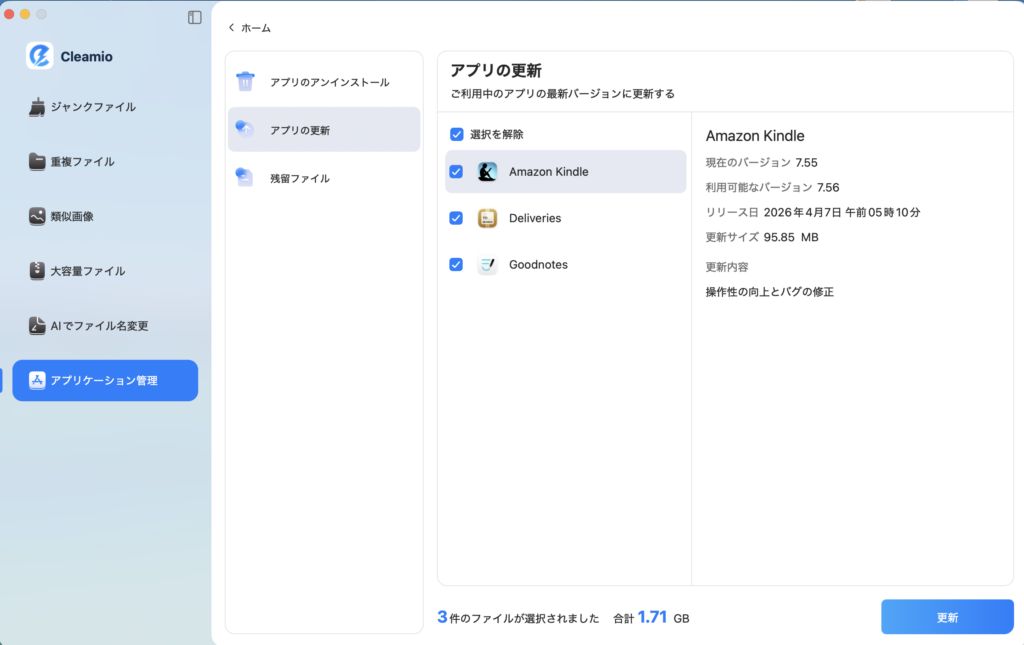Screen dimensions: 1024x645
Task: Click the Amazon Kindle app icon
Action: (x=487, y=171)
